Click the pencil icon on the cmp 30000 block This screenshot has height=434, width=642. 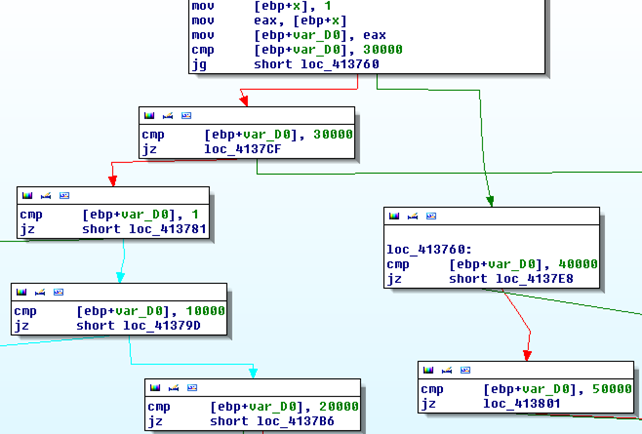click(x=167, y=116)
